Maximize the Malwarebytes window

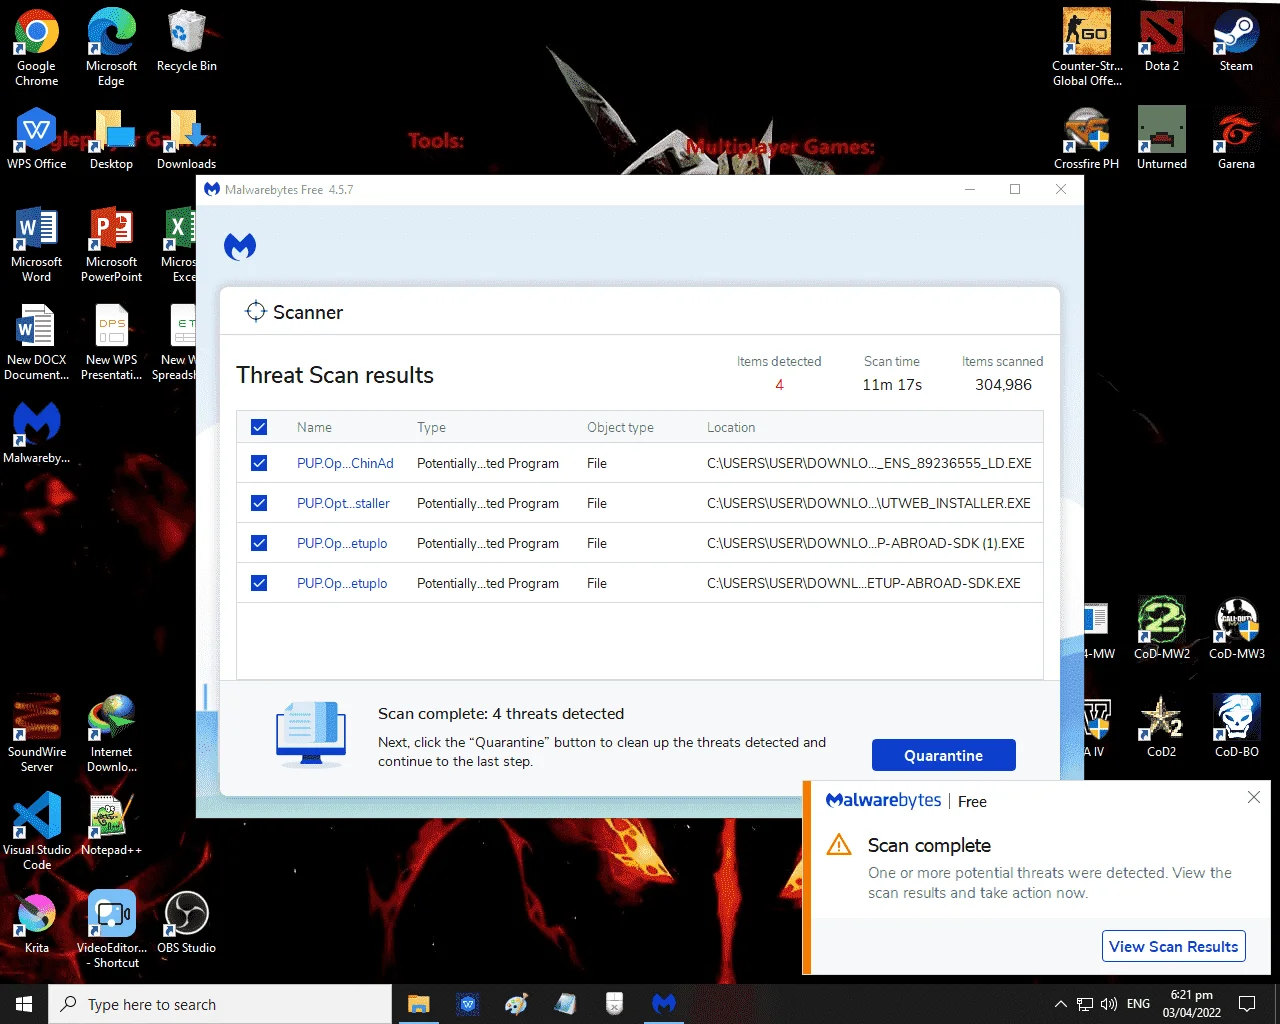click(x=1015, y=189)
